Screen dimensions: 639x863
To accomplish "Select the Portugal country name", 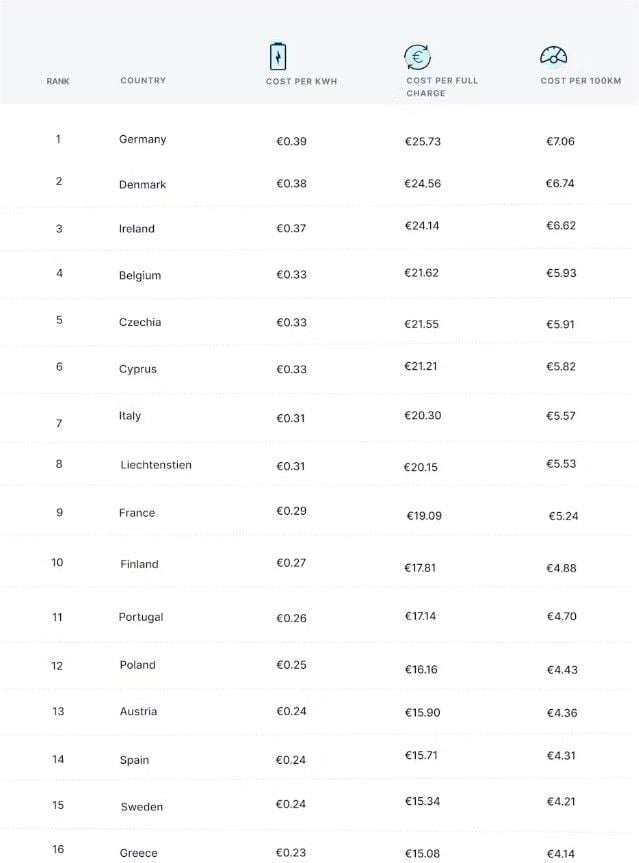I will tap(141, 617).
